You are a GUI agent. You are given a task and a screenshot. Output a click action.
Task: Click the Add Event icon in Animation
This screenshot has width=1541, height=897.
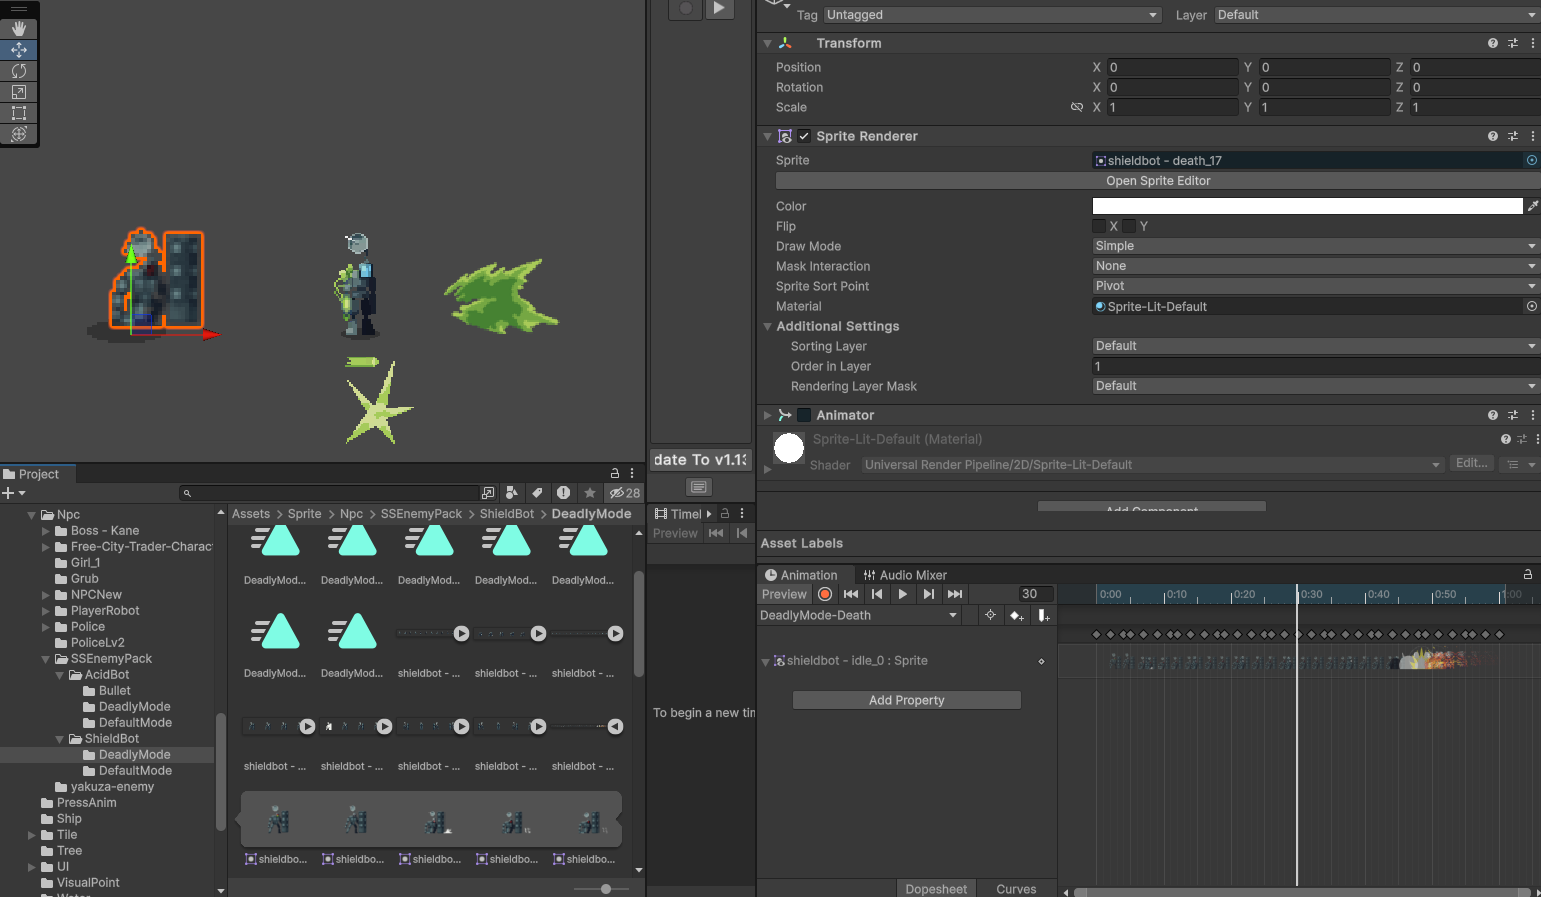(x=1043, y=615)
